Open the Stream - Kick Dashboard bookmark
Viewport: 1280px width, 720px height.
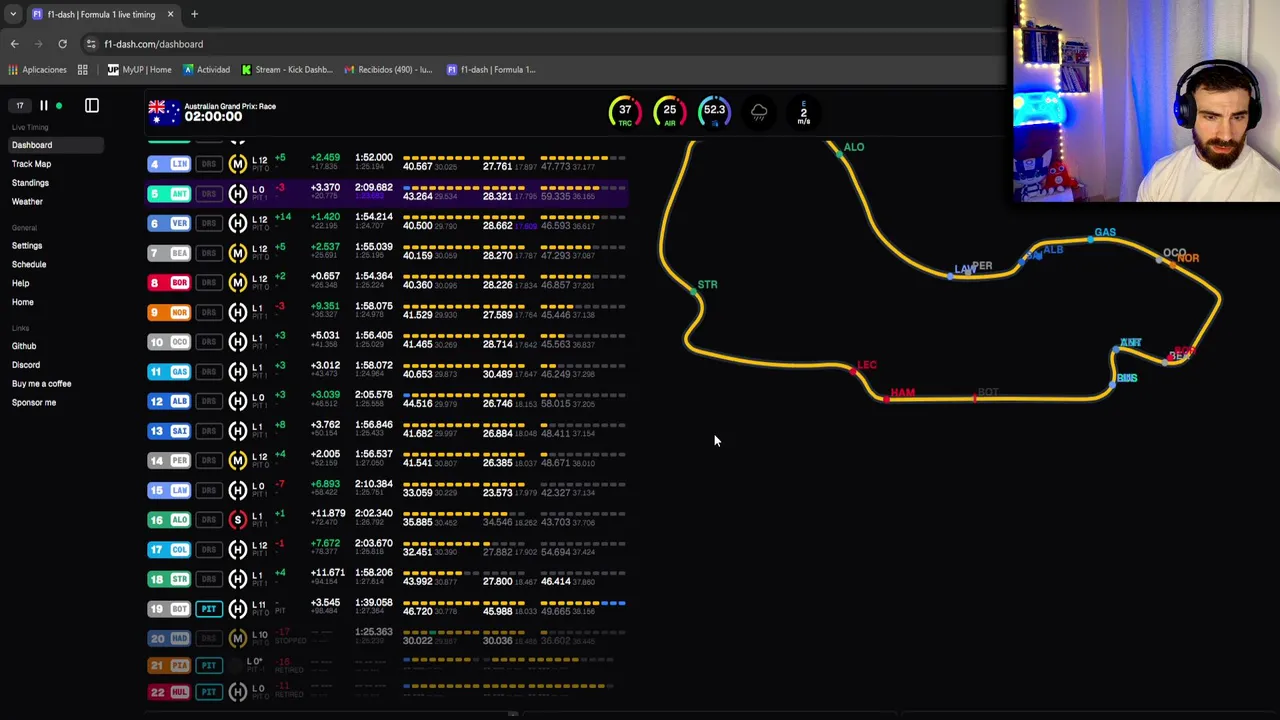[287, 70]
